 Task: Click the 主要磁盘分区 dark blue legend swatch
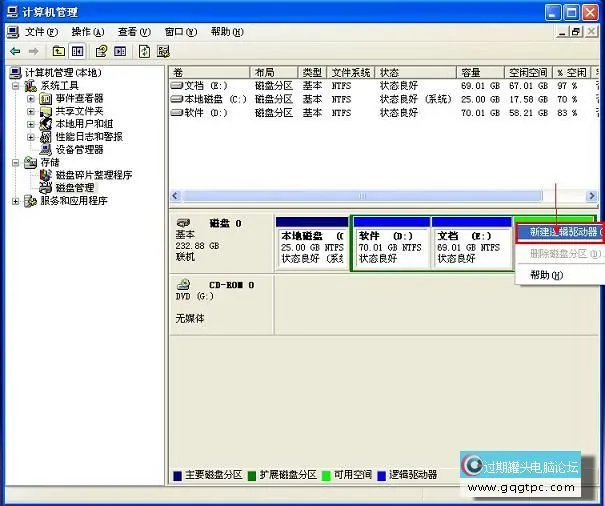click(x=177, y=476)
